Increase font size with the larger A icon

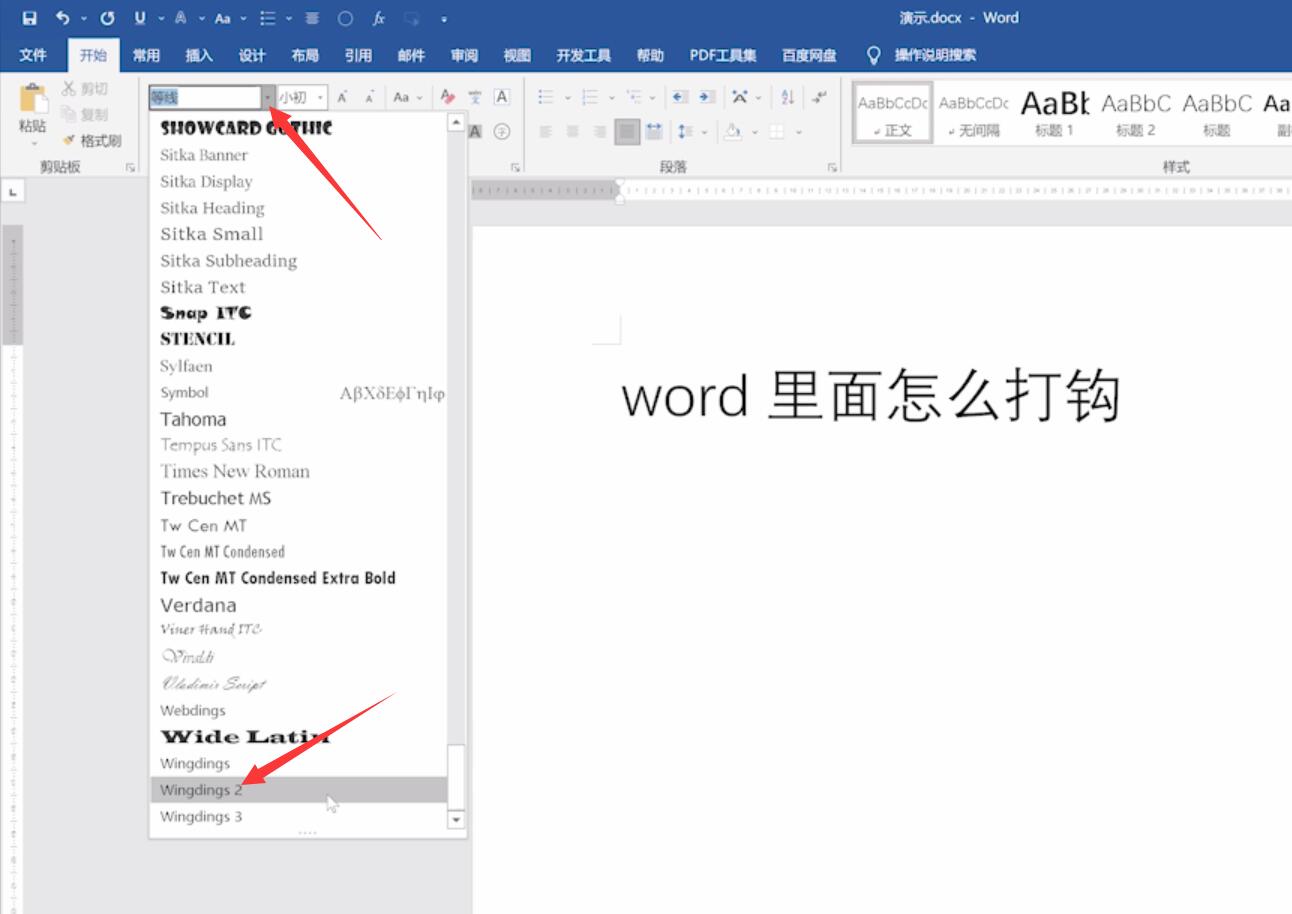pos(343,97)
